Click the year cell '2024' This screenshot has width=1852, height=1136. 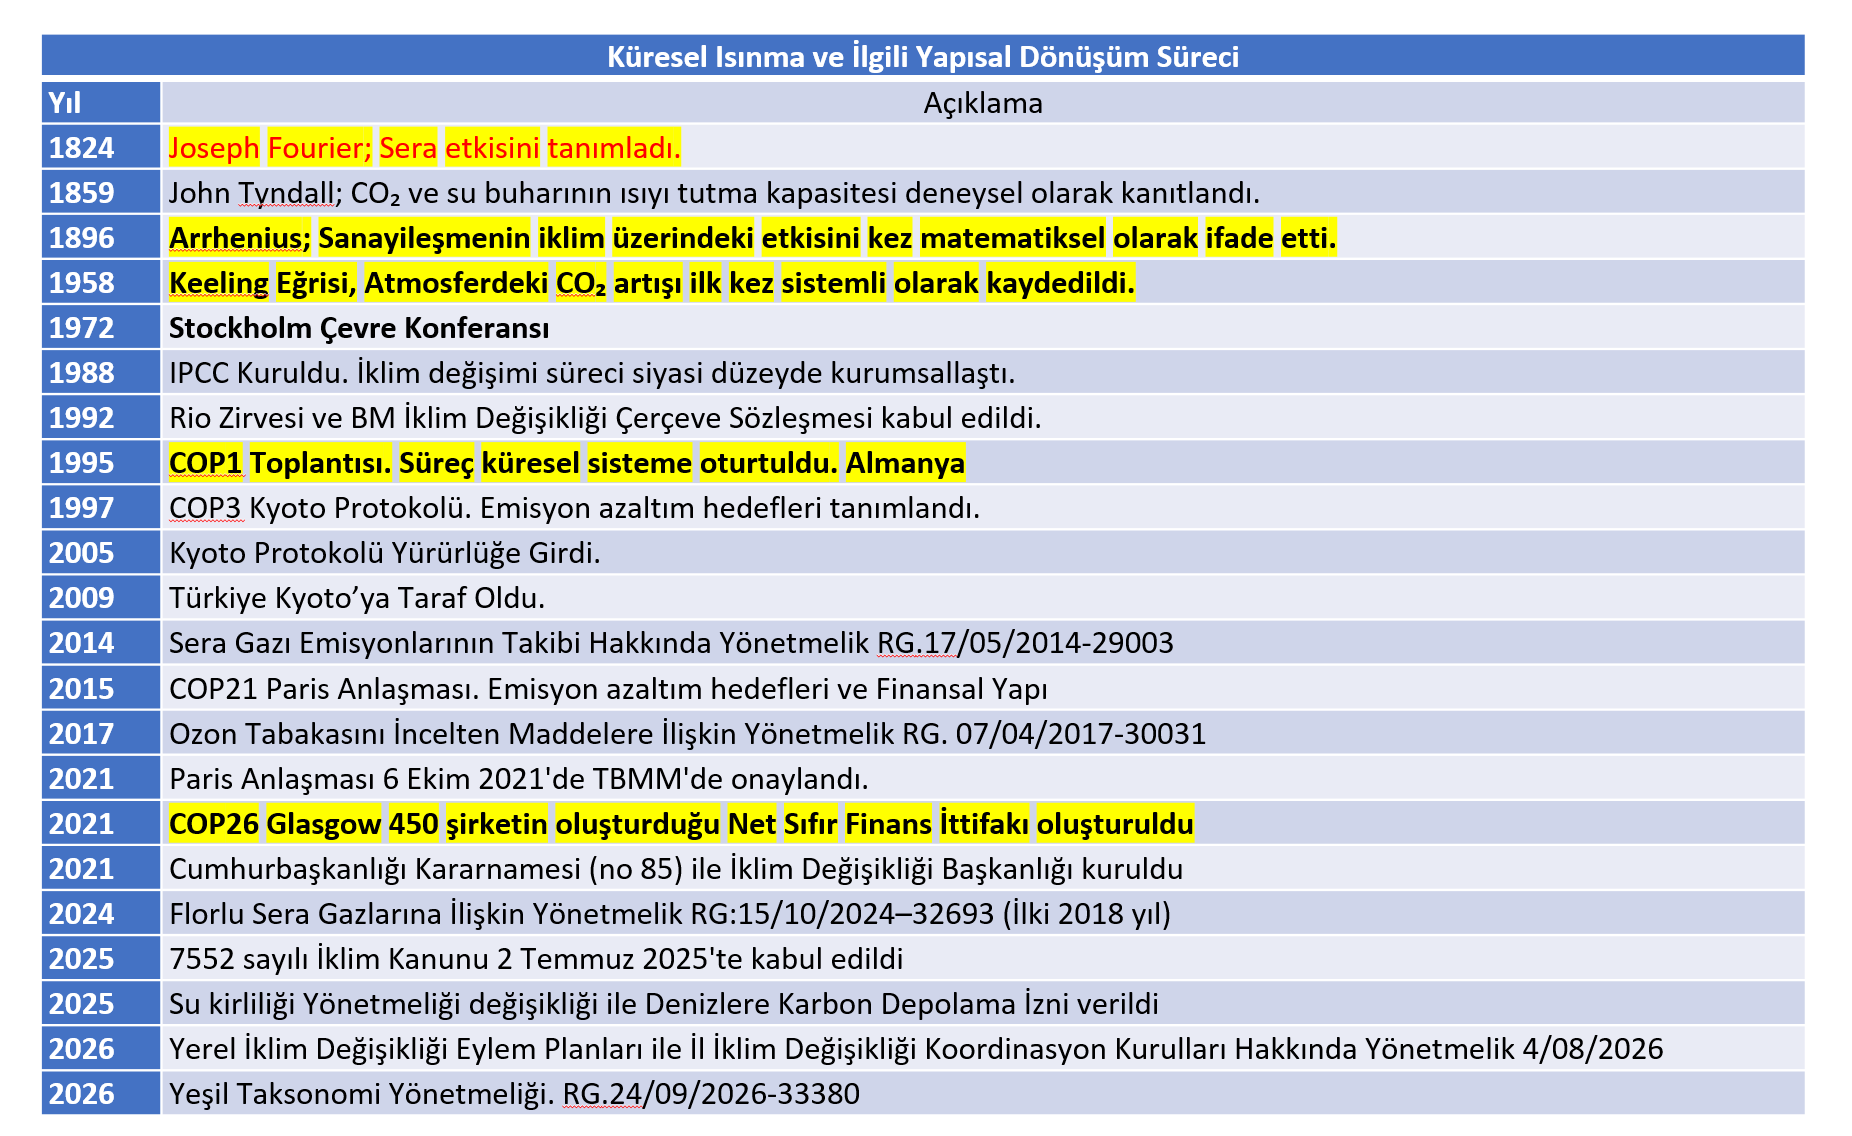[101, 913]
